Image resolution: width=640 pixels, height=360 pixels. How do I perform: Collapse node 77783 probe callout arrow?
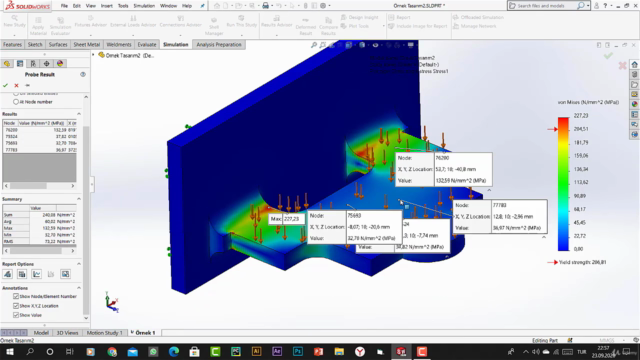(544, 237)
